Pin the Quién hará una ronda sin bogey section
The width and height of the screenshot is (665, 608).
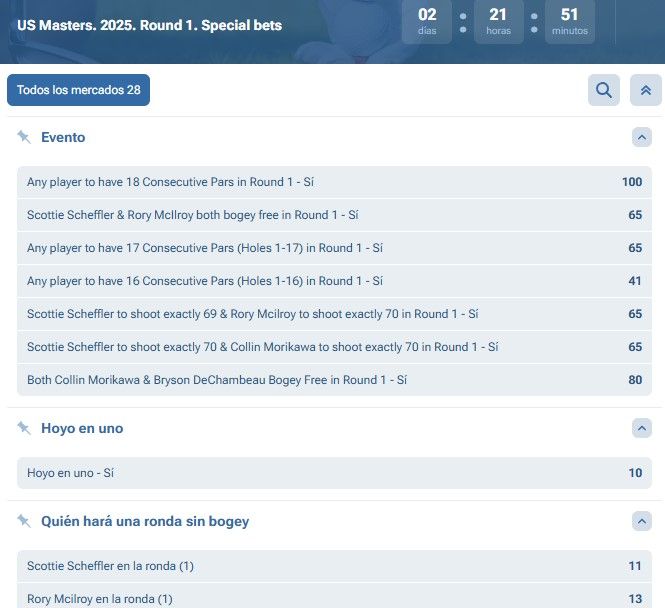[24, 521]
